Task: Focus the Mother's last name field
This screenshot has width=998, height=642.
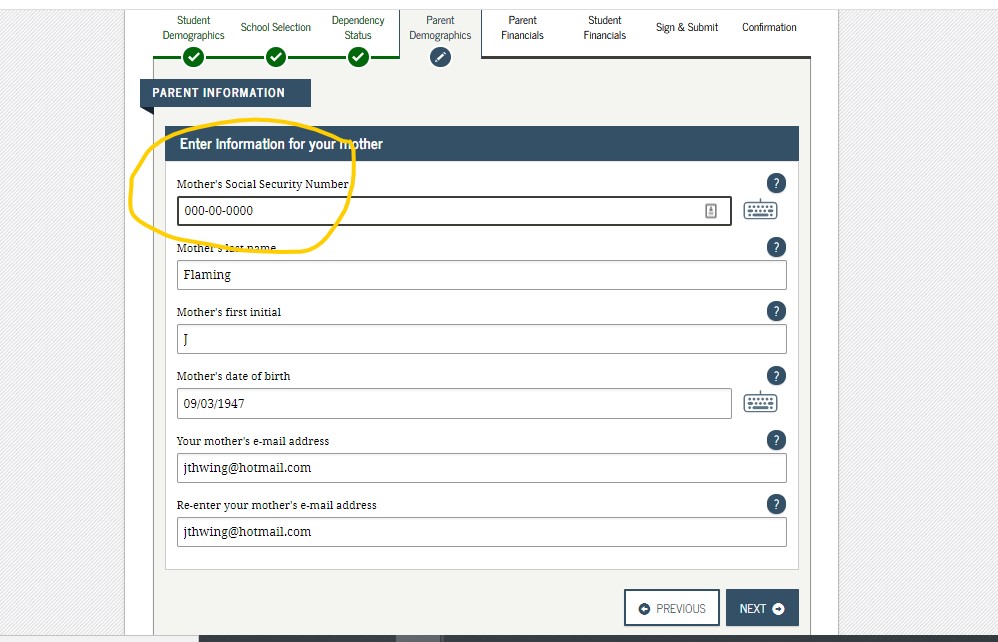Action: point(481,275)
